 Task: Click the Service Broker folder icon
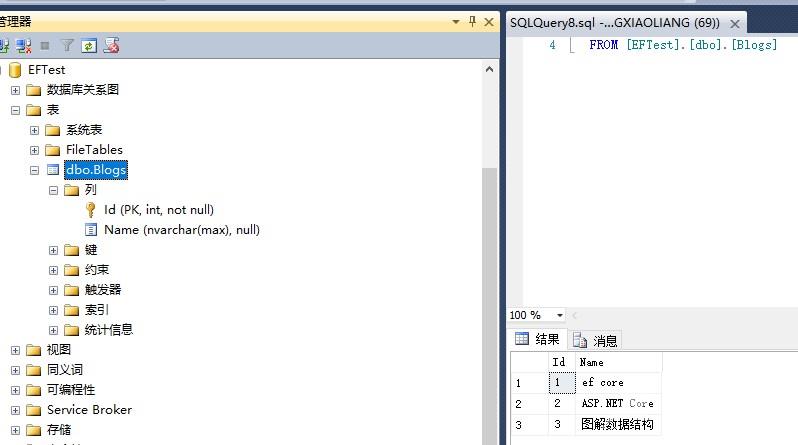[34, 410]
